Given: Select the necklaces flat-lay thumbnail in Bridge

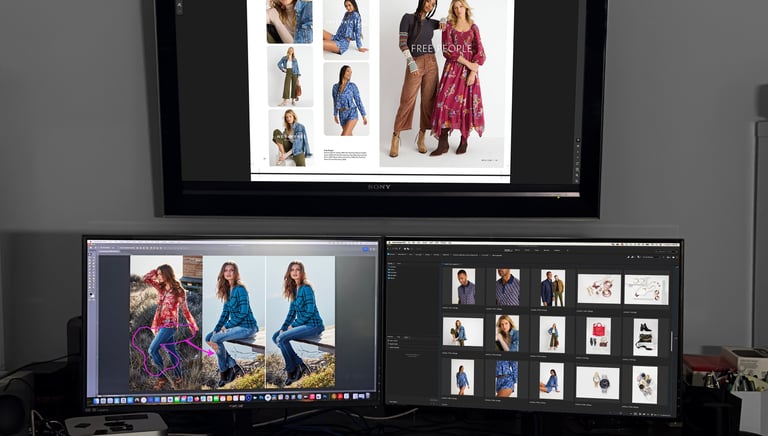Looking at the screenshot, I should coord(646,290).
